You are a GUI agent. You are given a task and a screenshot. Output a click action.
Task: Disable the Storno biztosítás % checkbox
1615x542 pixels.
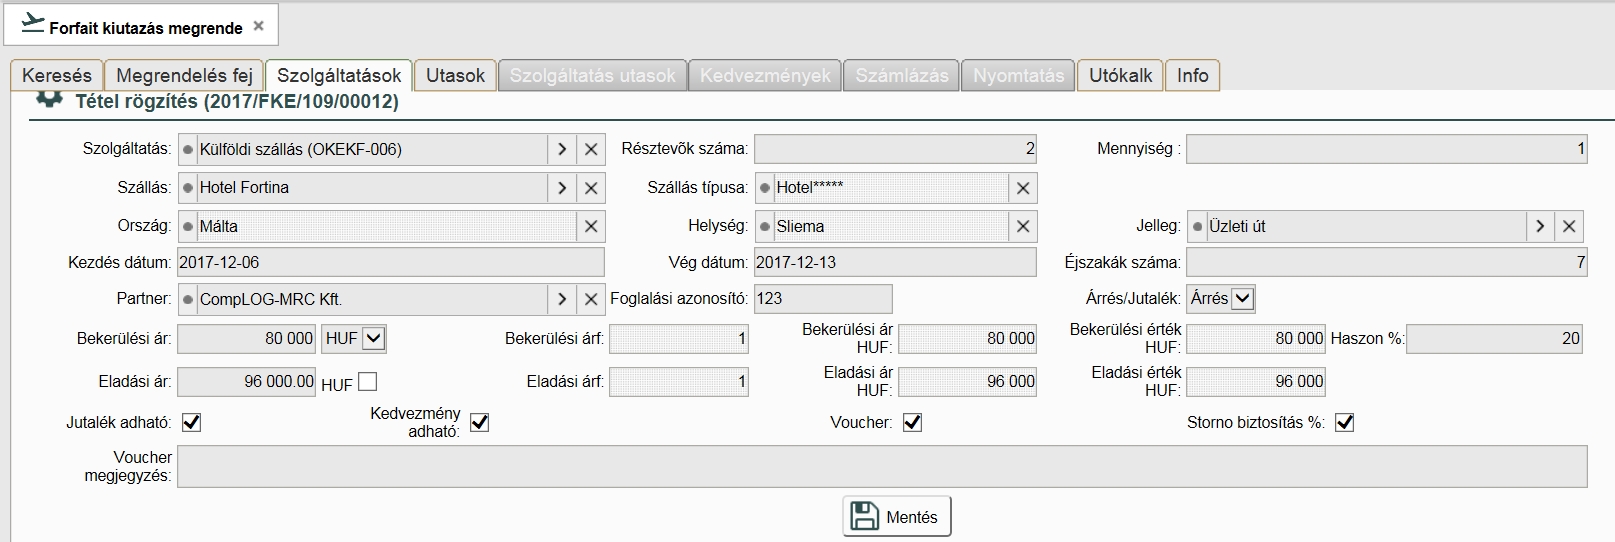tap(1345, 422)
